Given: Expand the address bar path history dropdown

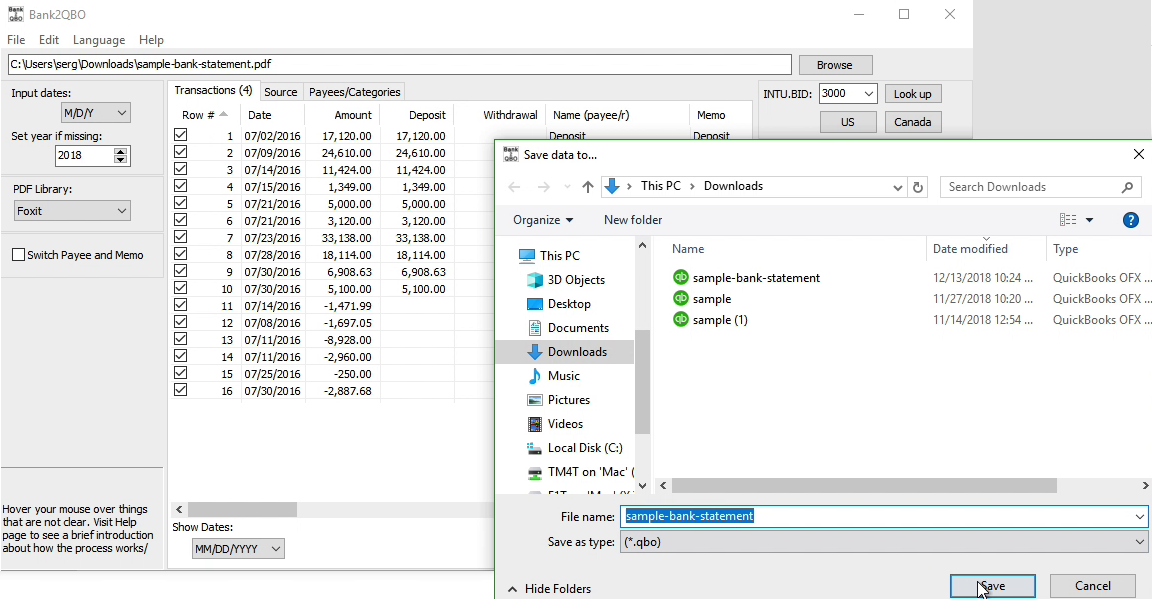Looking at the screenshot, I should (897, 187).
